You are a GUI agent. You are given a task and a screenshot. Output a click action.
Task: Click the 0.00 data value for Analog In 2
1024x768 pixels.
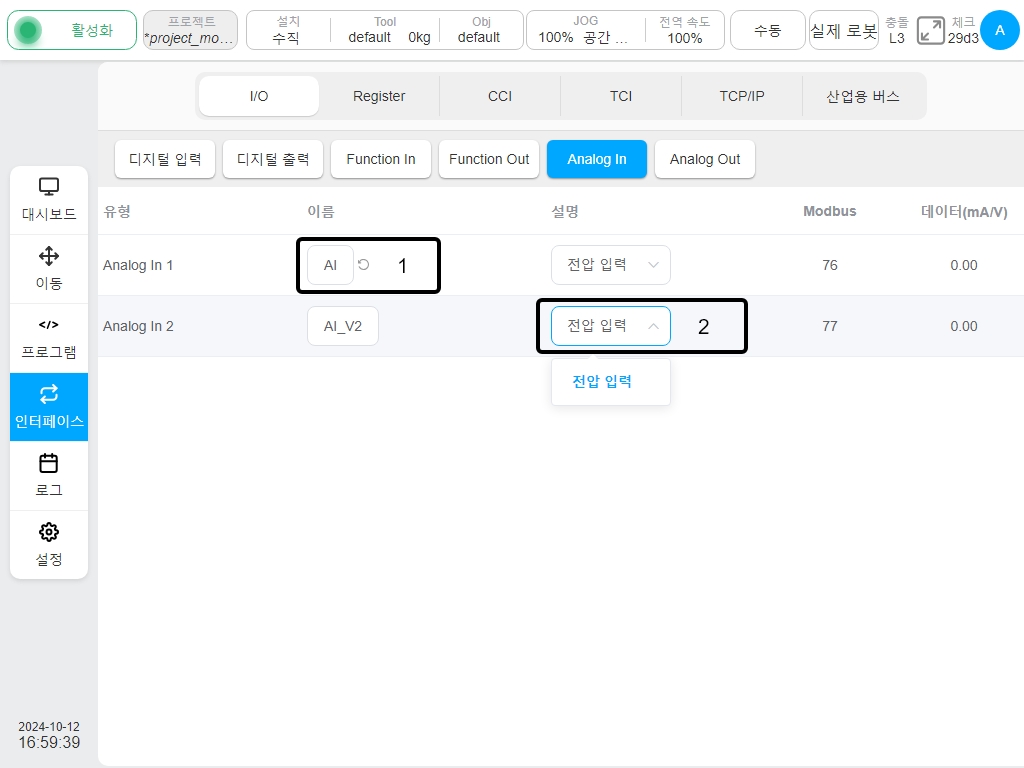click(964, 326)
